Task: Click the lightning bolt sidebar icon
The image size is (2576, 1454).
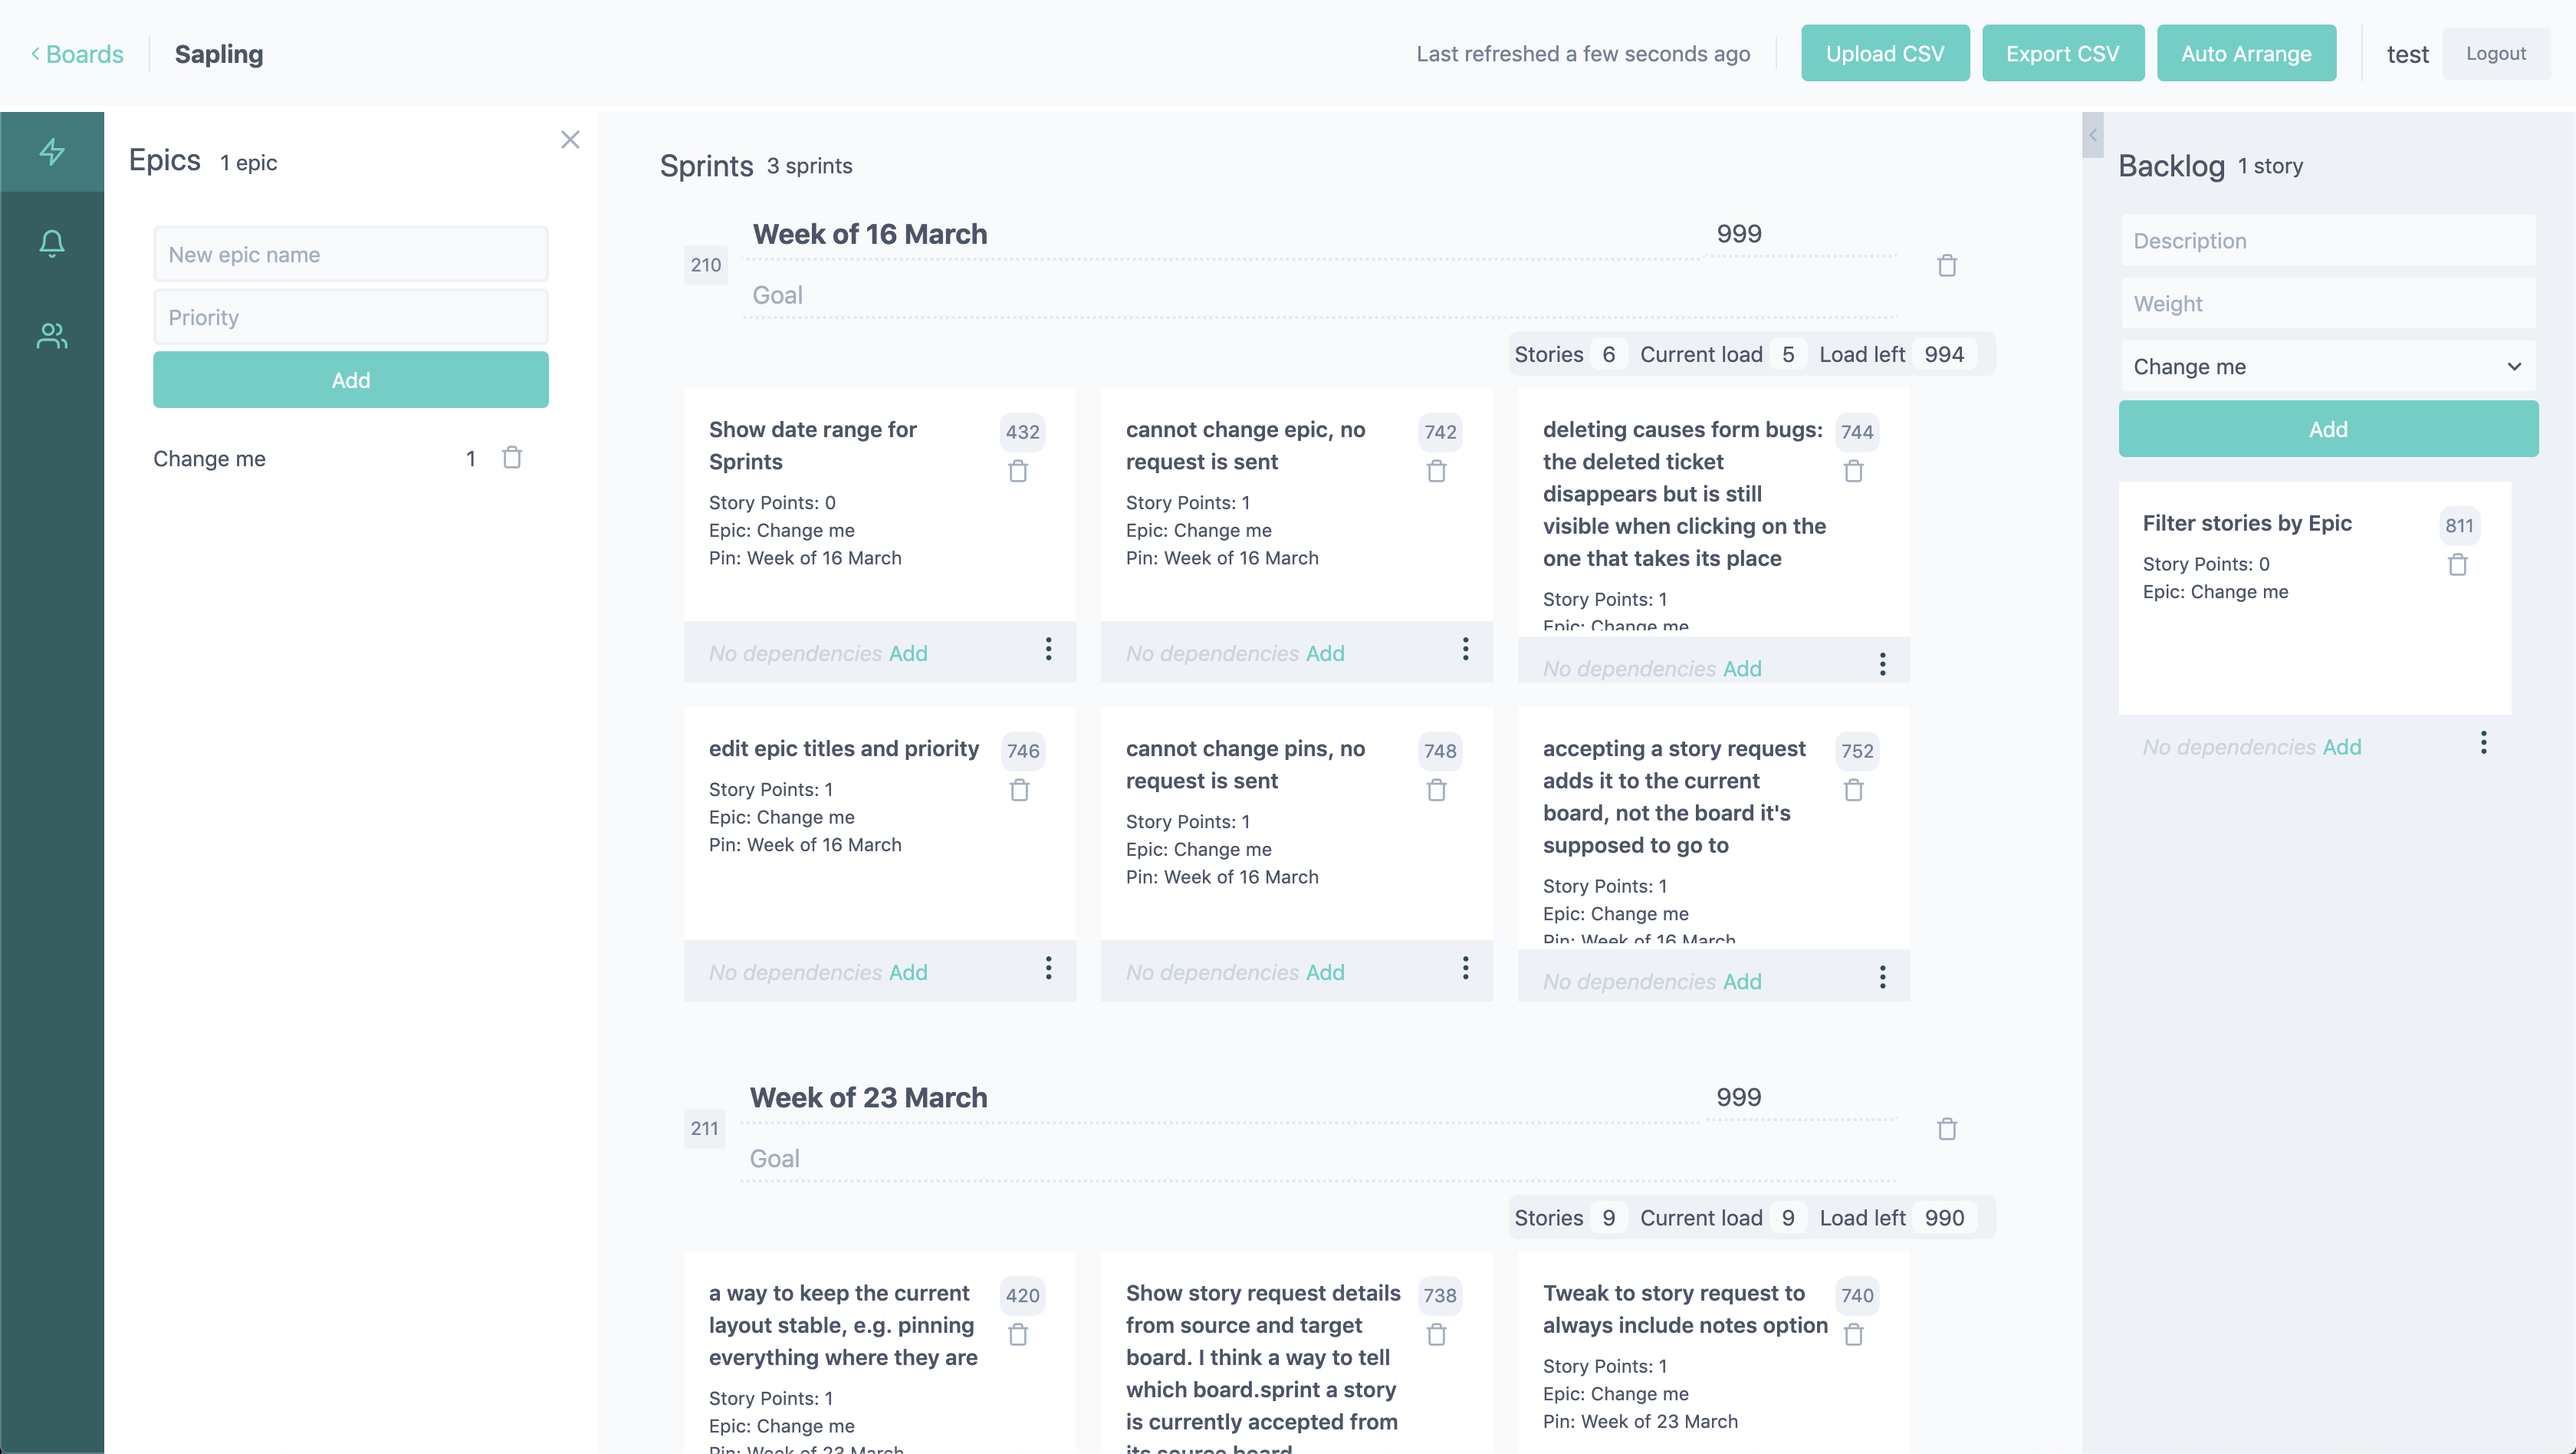Action: pos(52,151)
